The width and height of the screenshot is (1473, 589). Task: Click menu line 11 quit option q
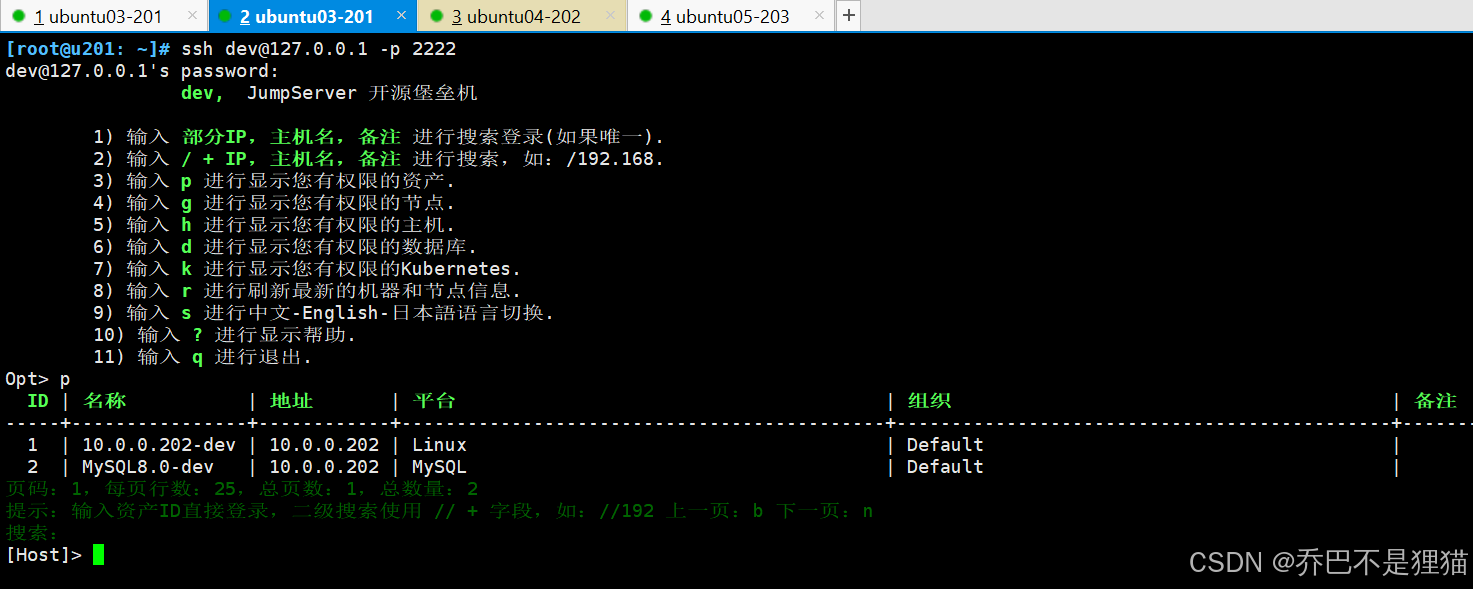[x=203, y=357]
